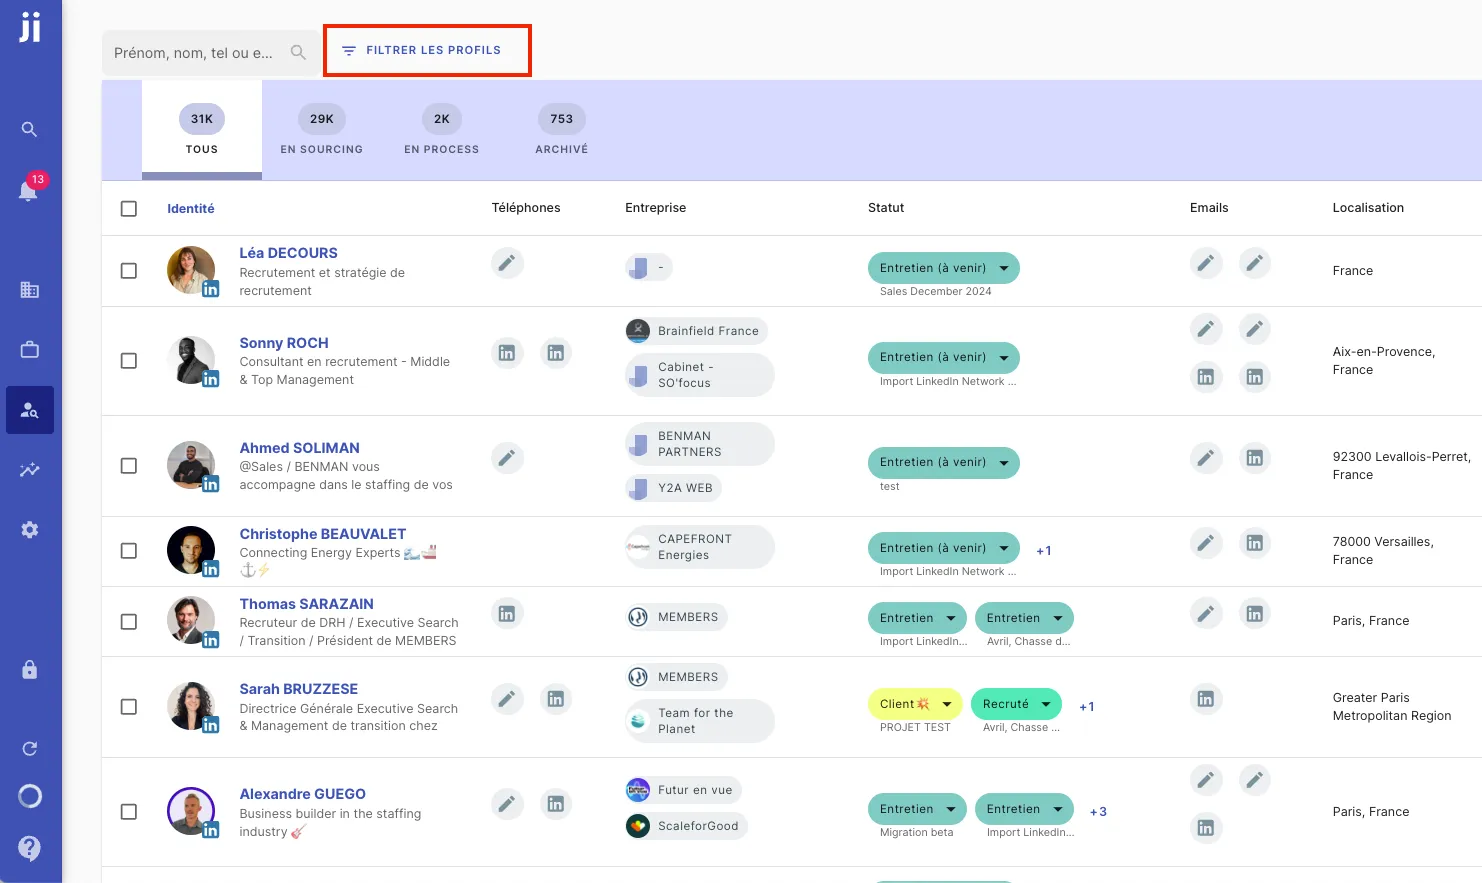Image resolution: width=1482 pixels, height=883 pixels.
Task: Open the settings gear in the sidebar
Action: pyautogui.click(x=29, y=529)
